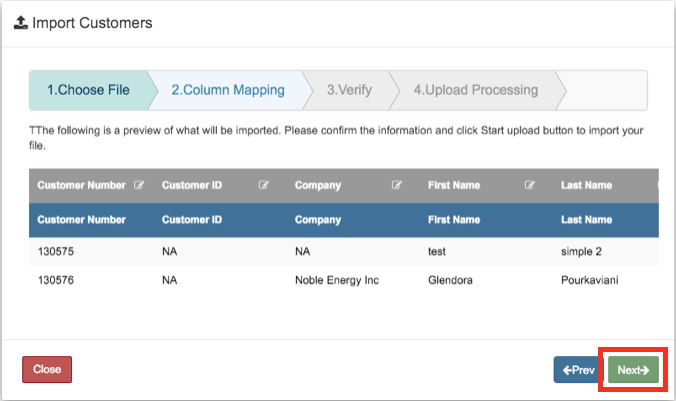
Task: Click the 'test' first name cell
Action: (x=438, y=253)
